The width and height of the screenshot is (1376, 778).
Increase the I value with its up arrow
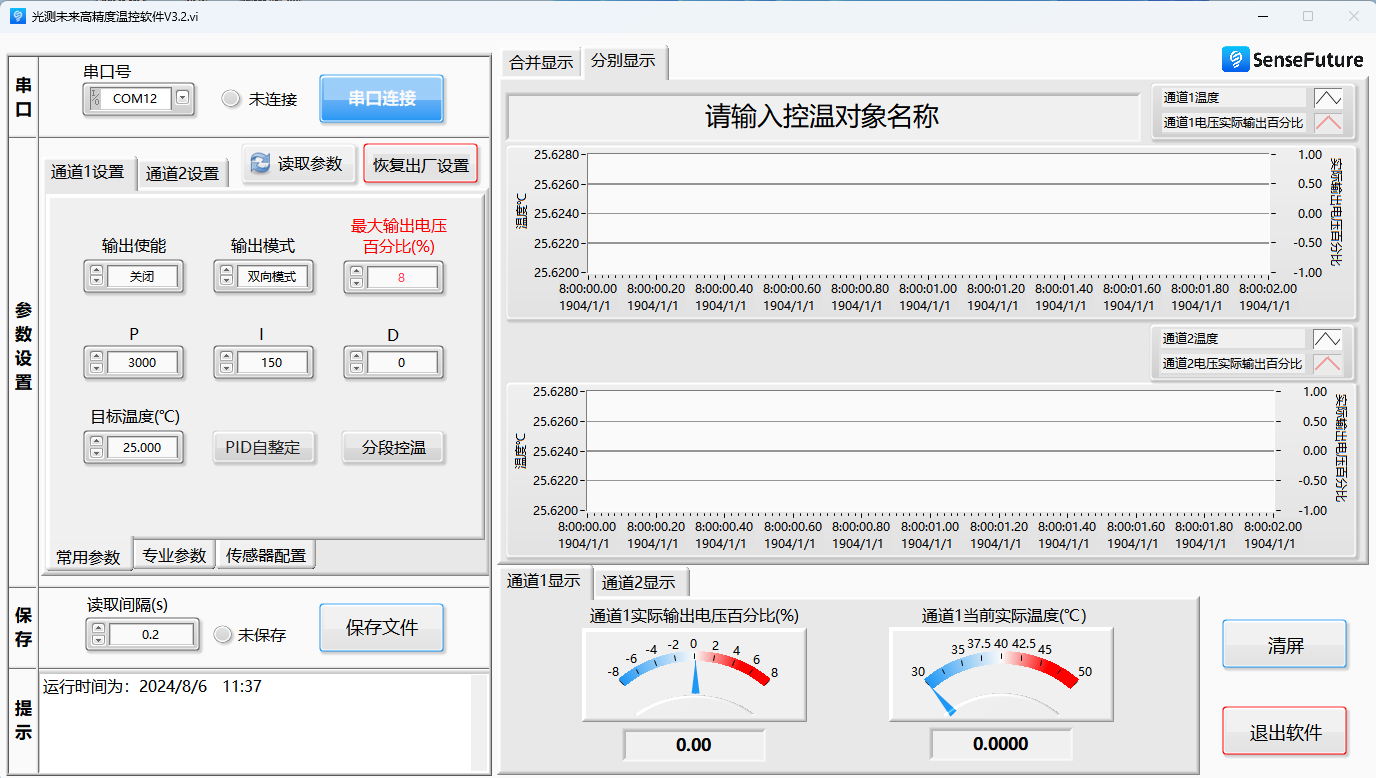227,357
